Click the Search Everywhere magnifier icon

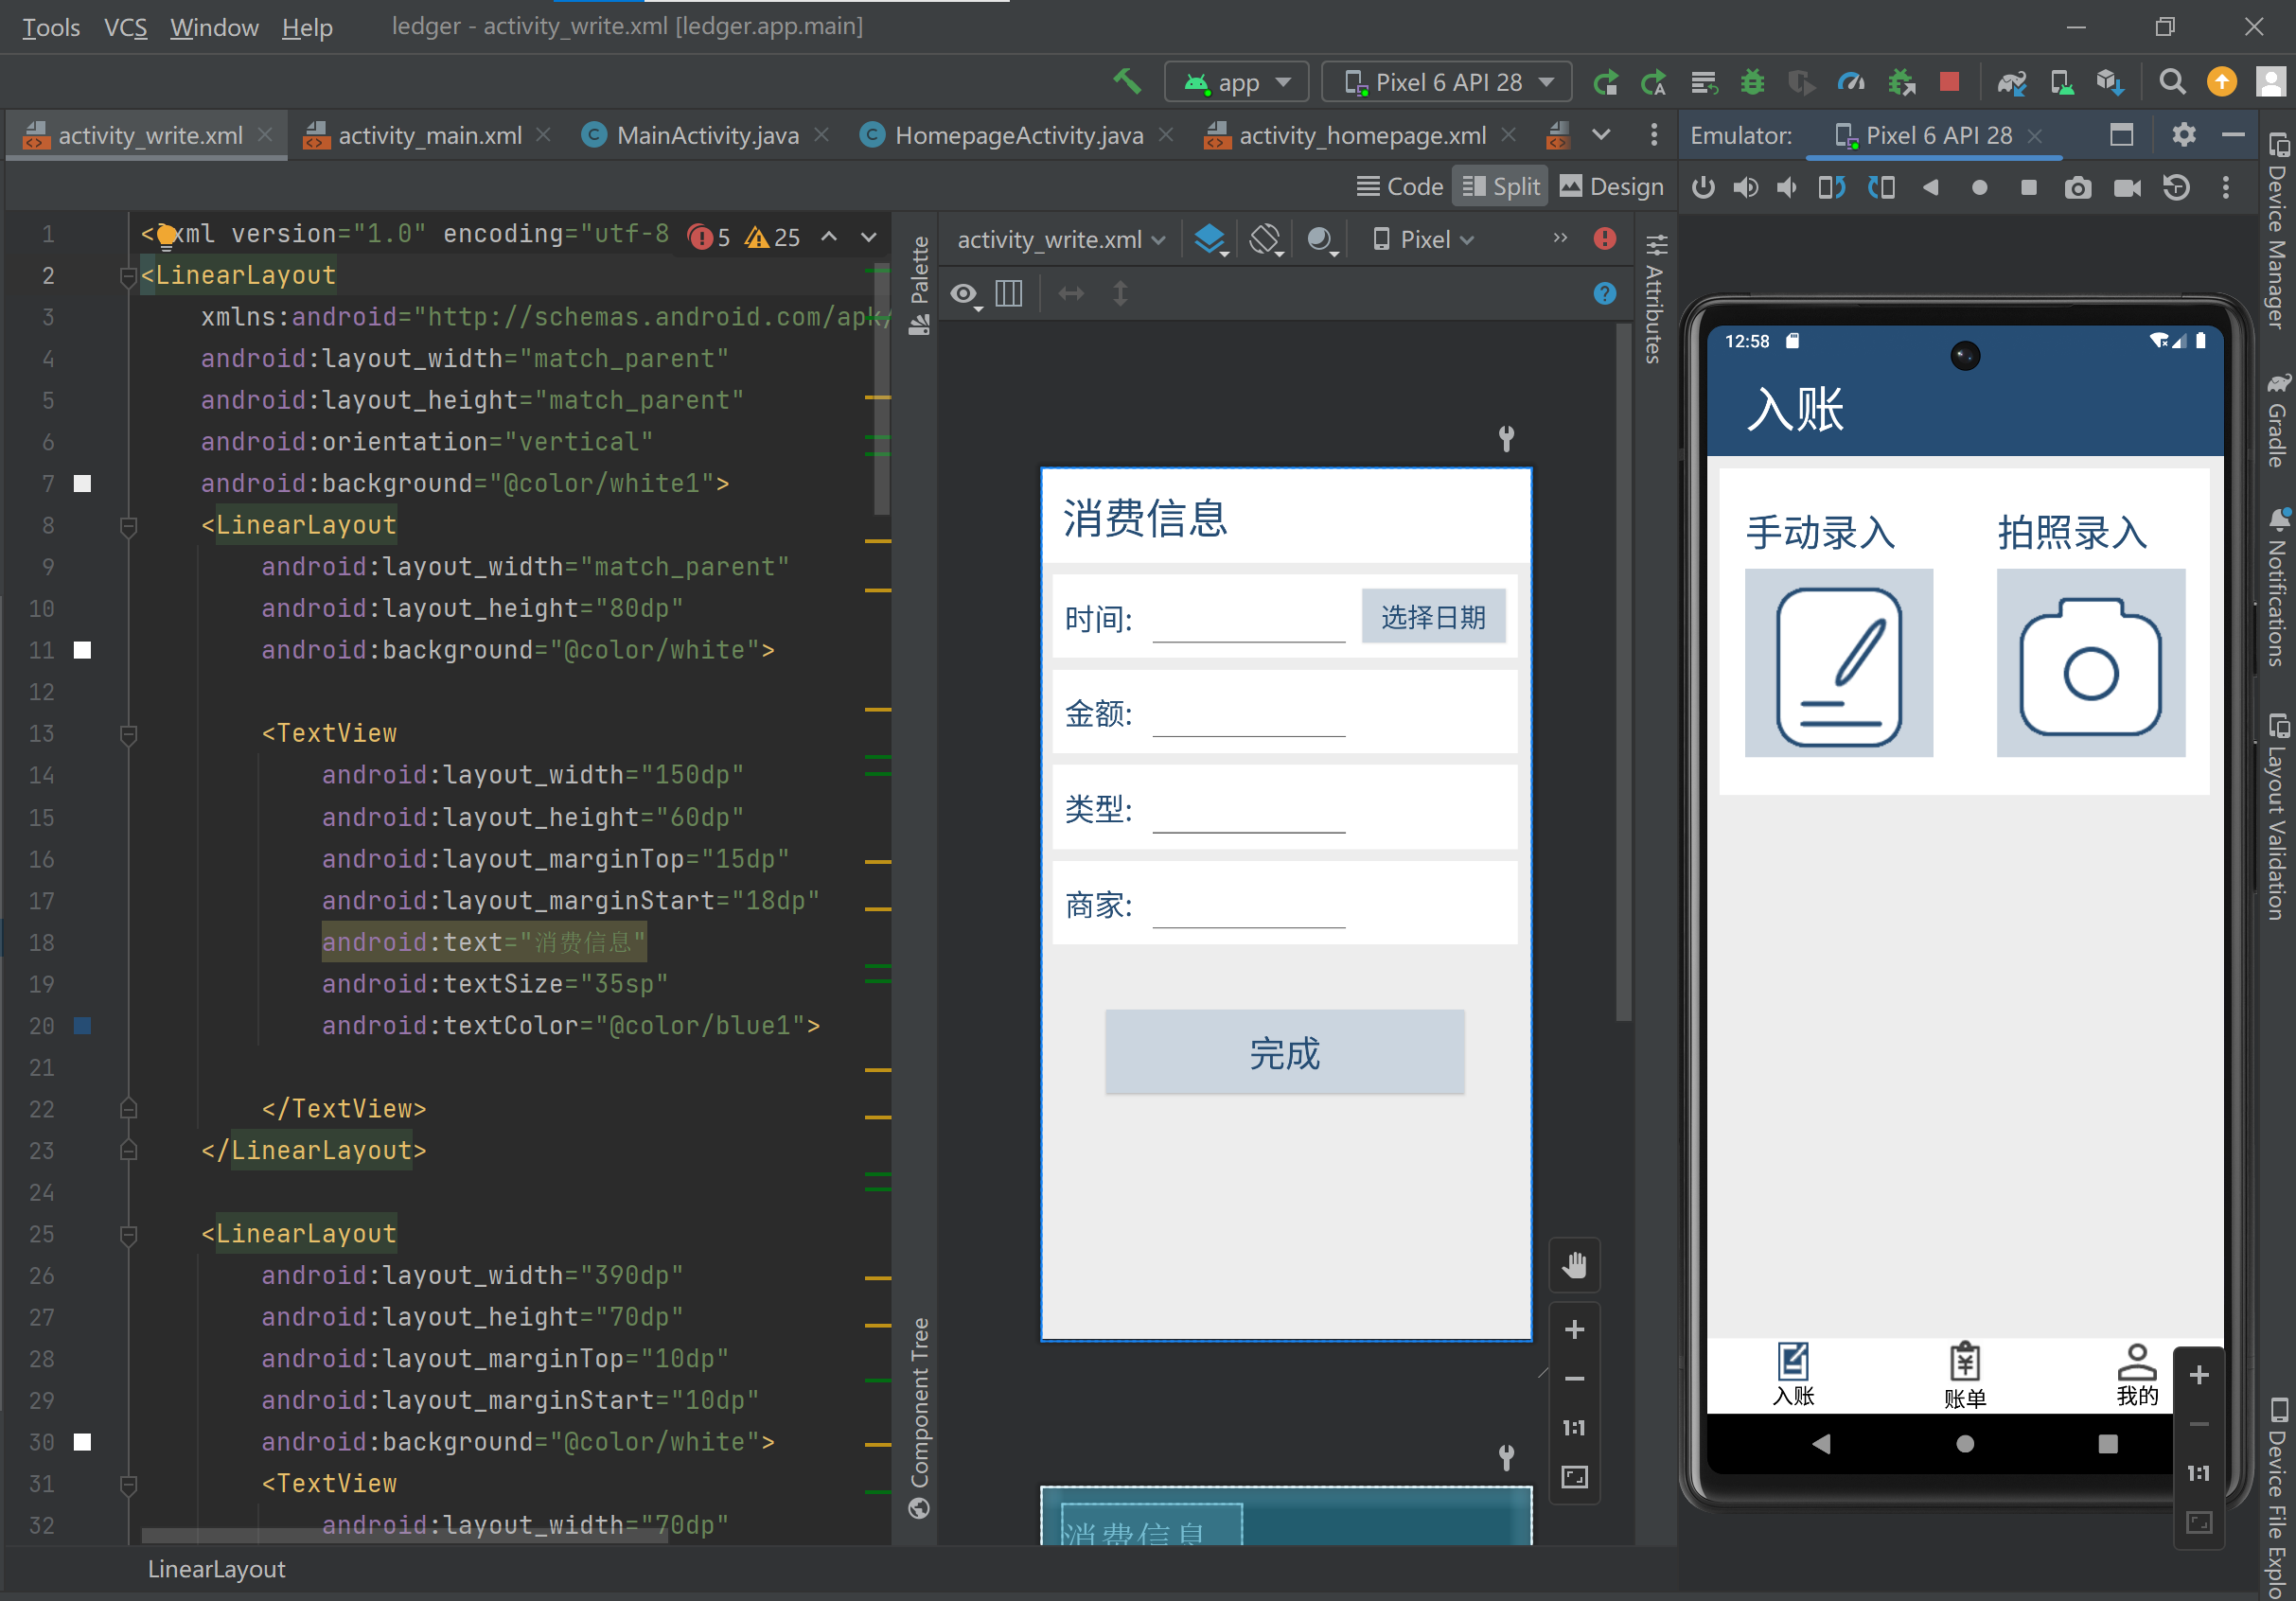click(x=2172, y=82)
